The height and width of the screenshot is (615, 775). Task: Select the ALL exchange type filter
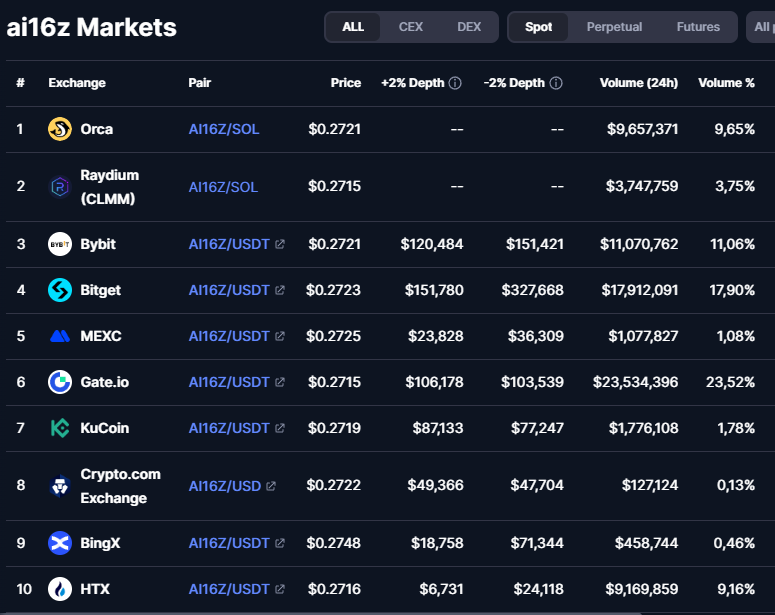353,27
